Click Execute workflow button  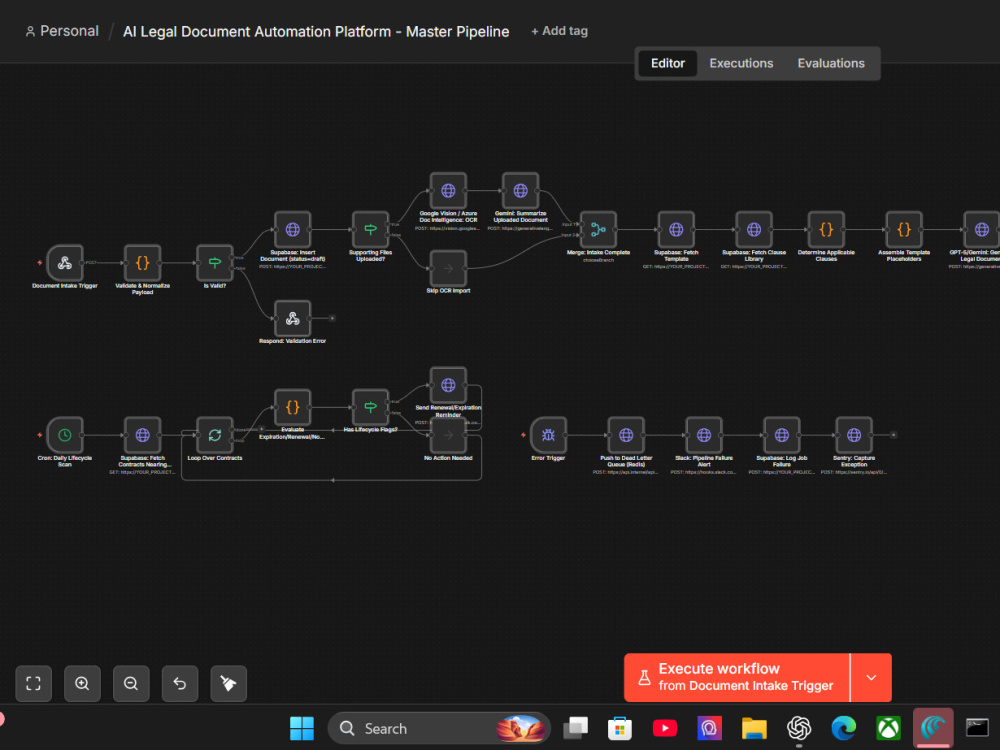click(737, 677)
